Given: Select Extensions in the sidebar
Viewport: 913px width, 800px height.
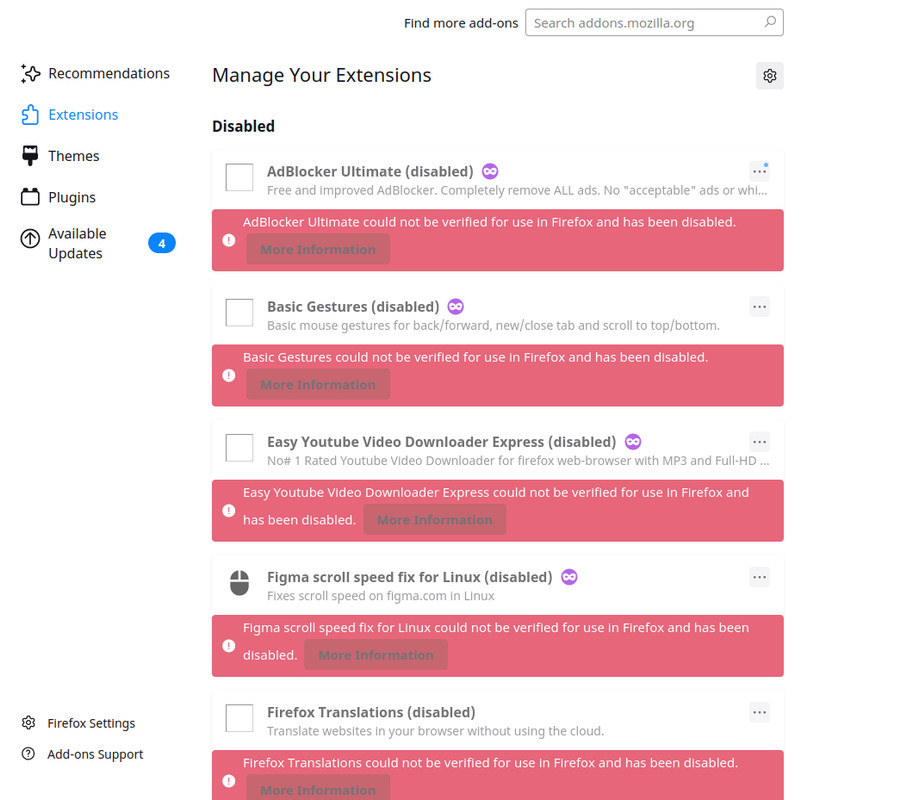Looking at the screenshot, I should tap(69, 115).
